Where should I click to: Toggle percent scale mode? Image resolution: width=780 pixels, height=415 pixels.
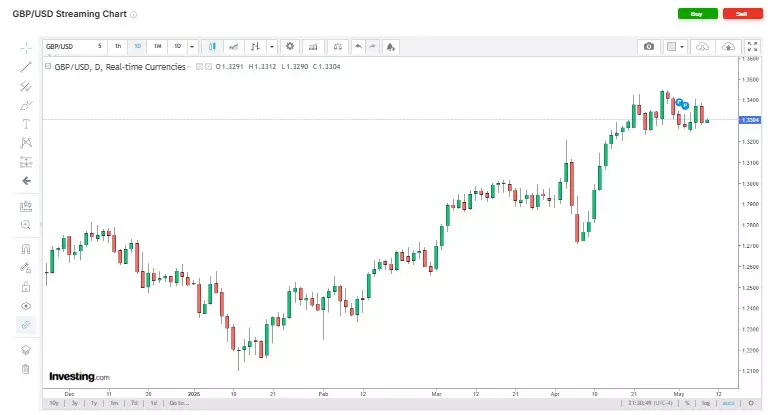coord(687,403)
